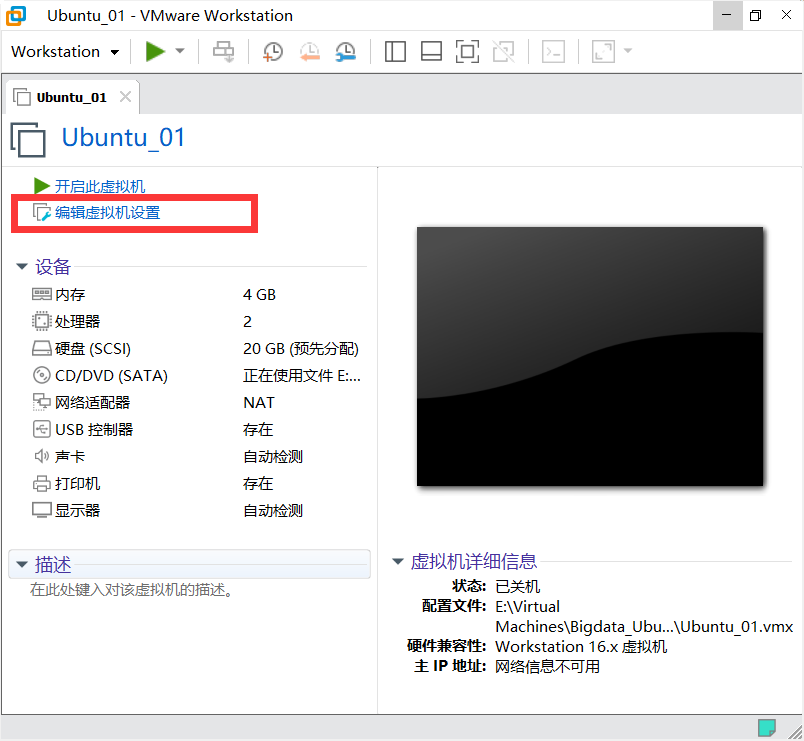The height and width of the screenshot is (741, 804).
Task: Click the 正在使用文件 E:... value
Action: point(302,376)
